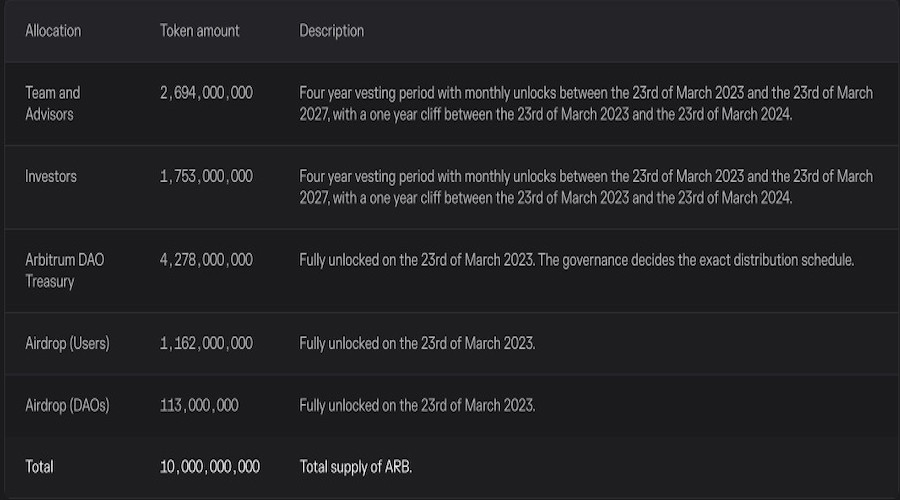
Task: Click the Allocation column header
Action: (x=53, y=31)
